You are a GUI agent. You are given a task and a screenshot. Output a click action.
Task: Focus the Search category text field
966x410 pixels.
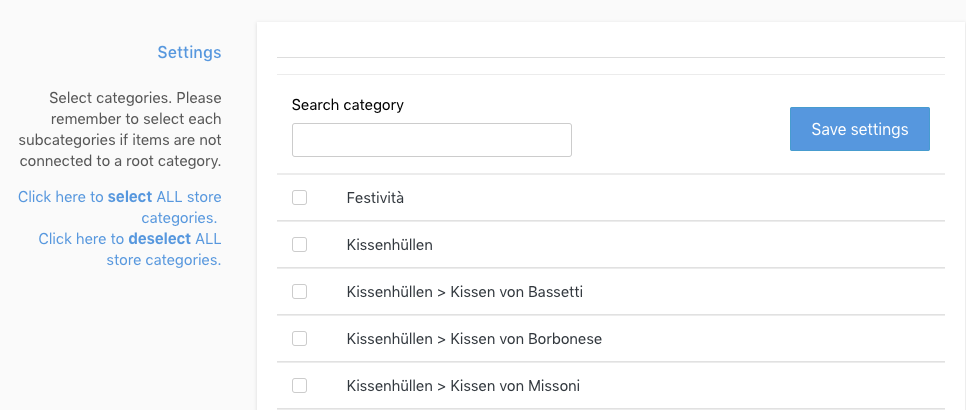pos(431,140)
